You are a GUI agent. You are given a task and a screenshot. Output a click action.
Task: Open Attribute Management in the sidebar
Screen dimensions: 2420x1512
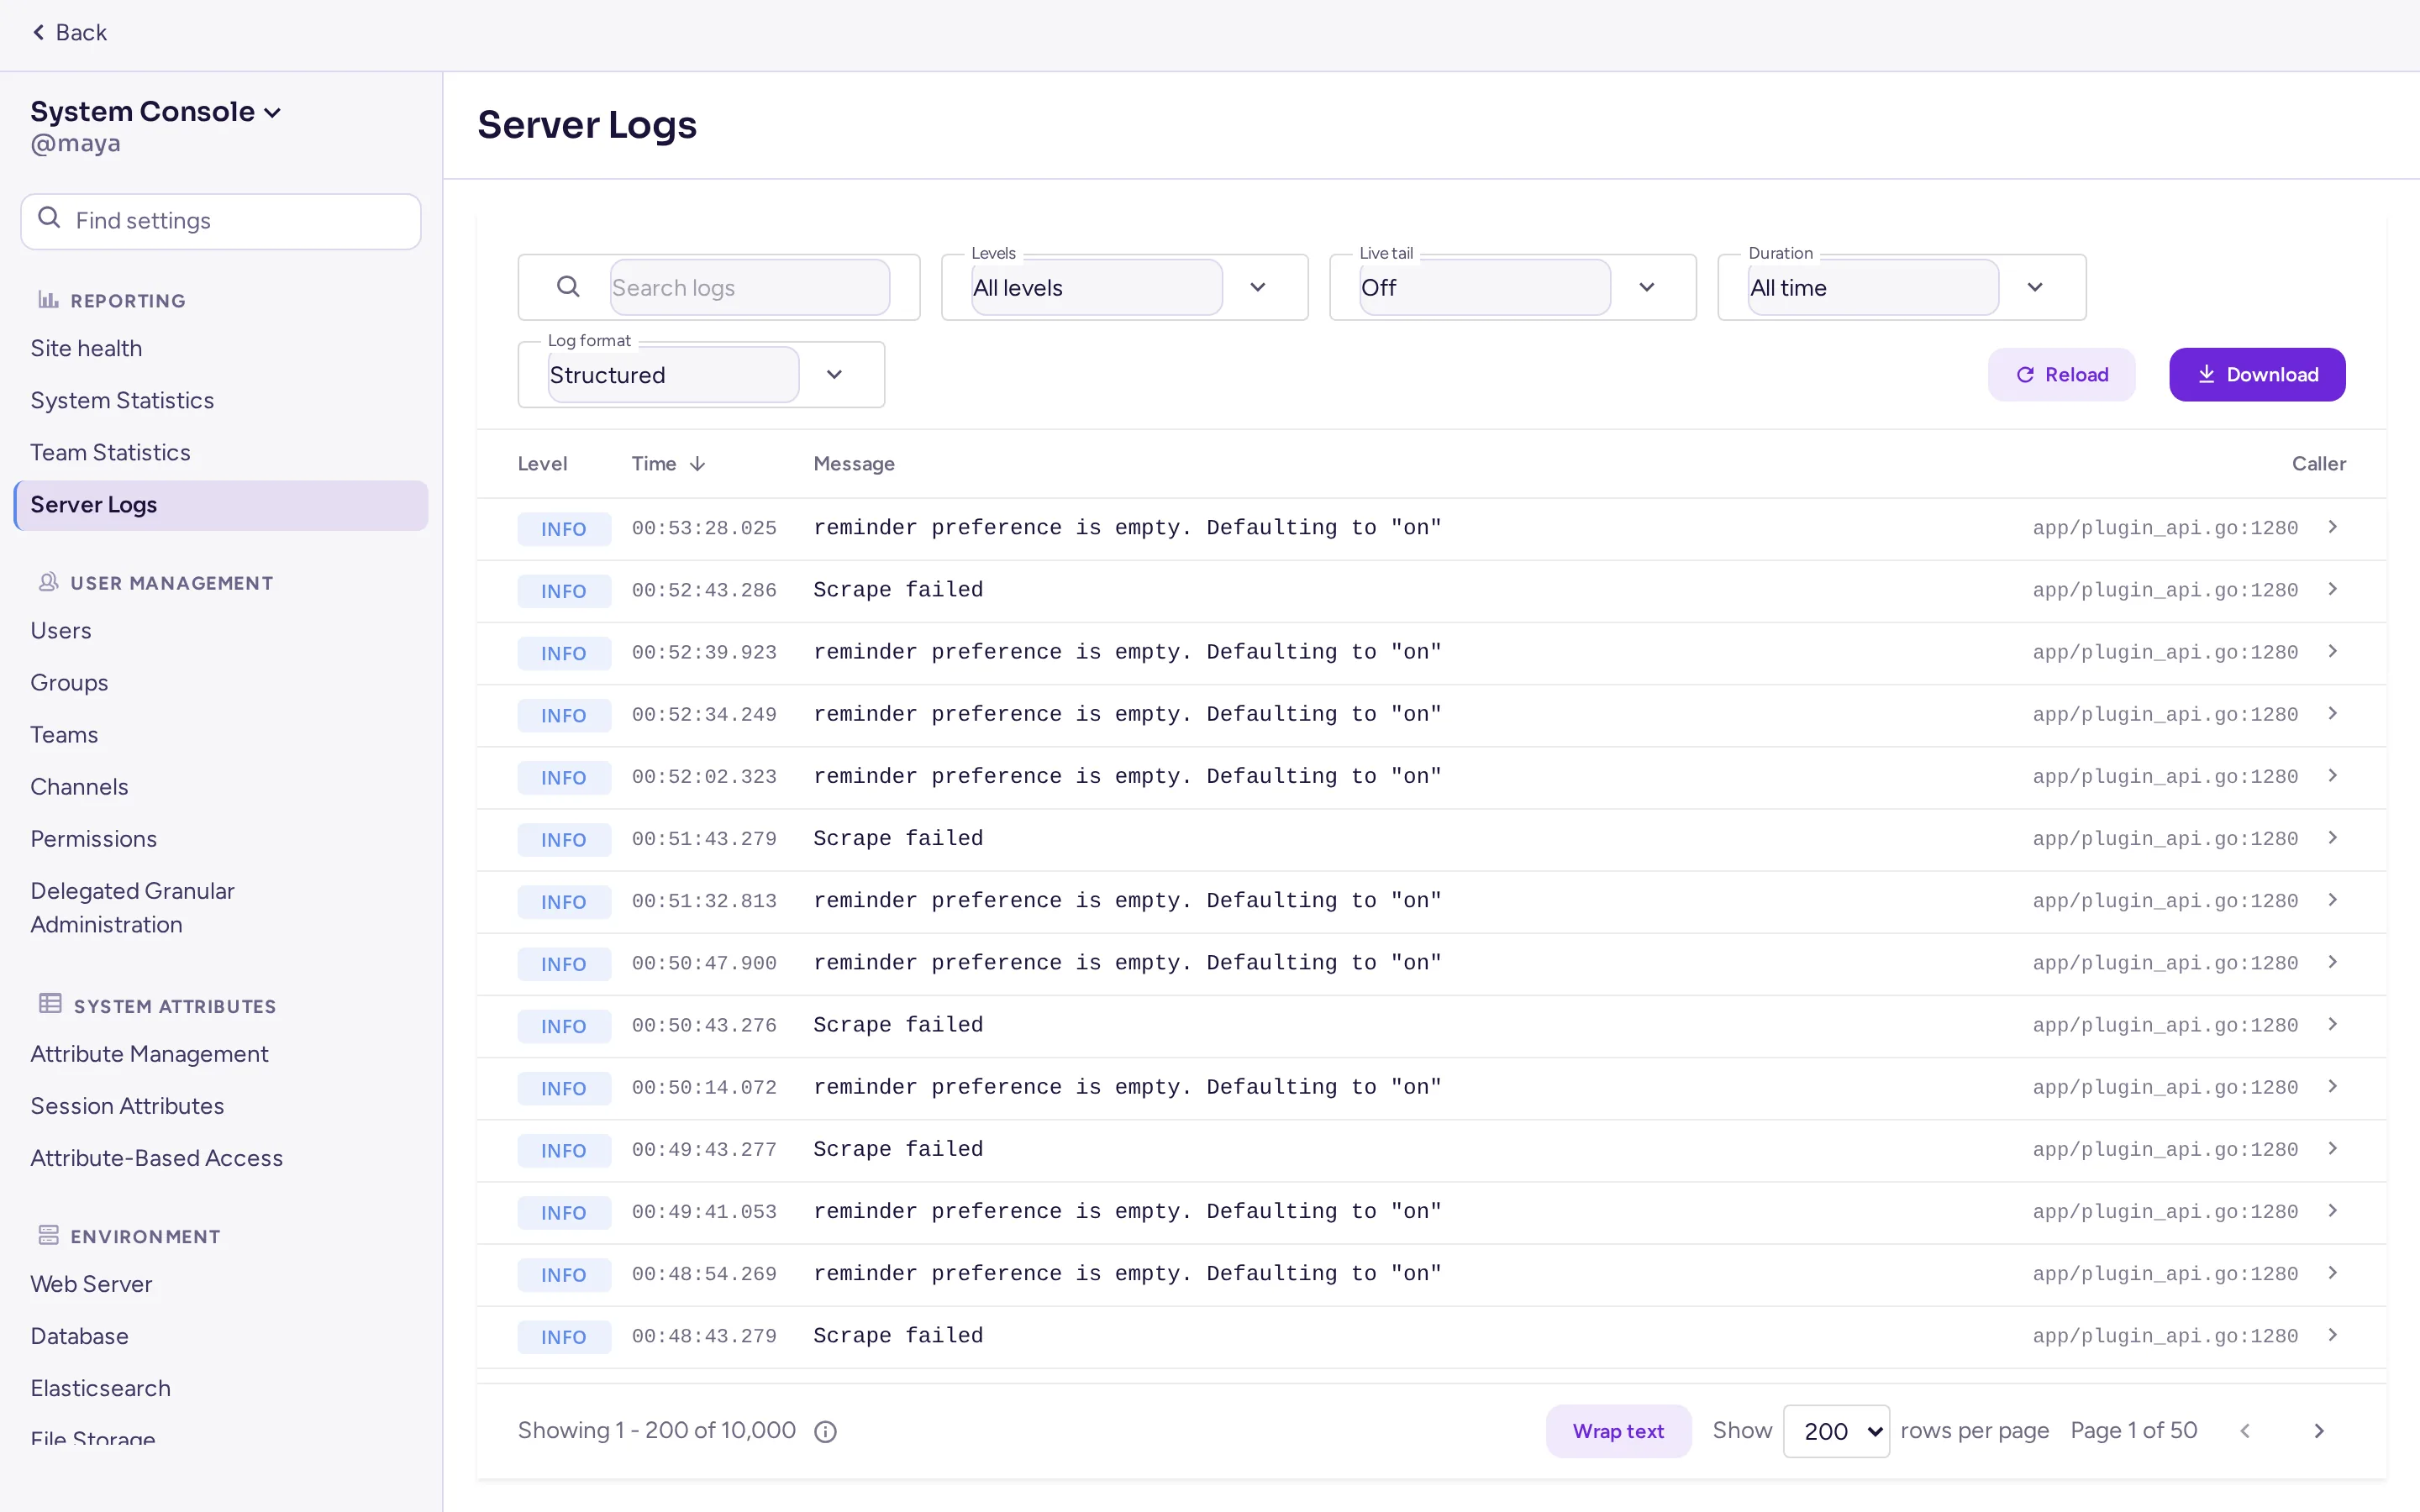(149, 1053)
